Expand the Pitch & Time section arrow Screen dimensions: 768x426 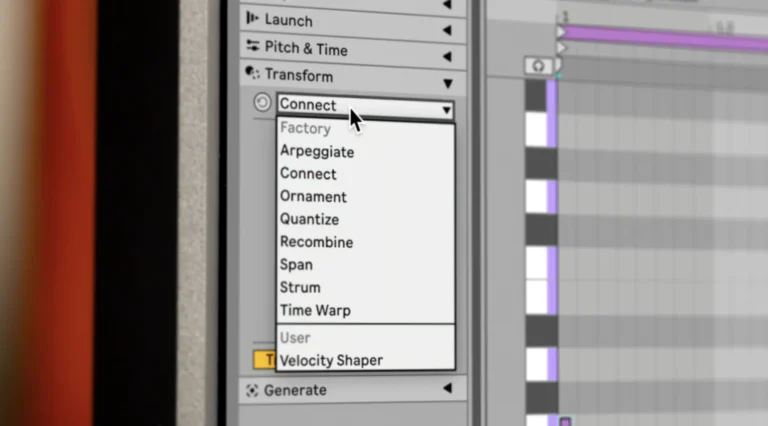447,56
